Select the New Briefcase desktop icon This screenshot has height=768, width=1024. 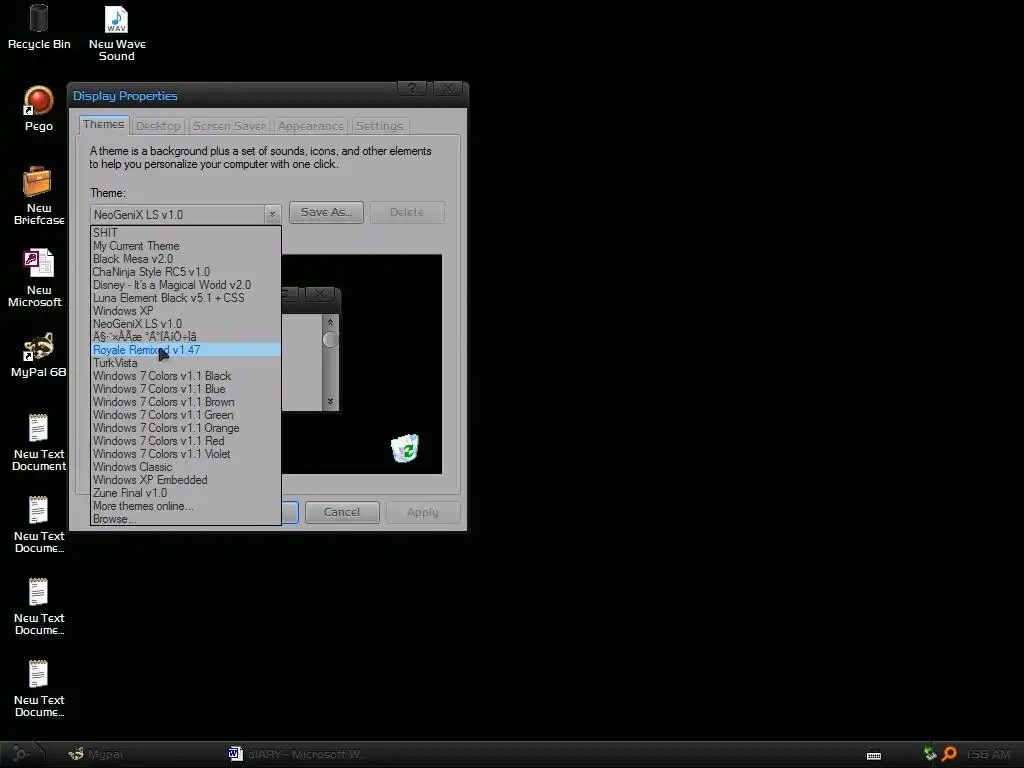(39, 196)
